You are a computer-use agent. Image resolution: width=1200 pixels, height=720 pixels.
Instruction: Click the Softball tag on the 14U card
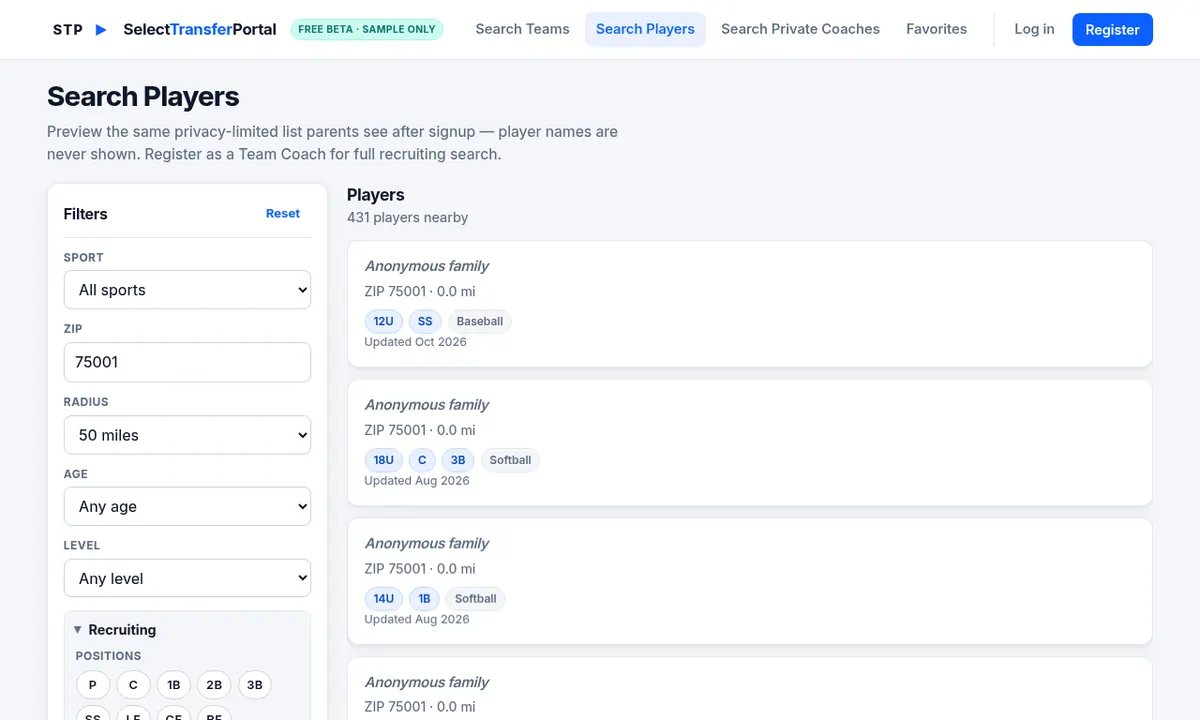click(476, 599)
